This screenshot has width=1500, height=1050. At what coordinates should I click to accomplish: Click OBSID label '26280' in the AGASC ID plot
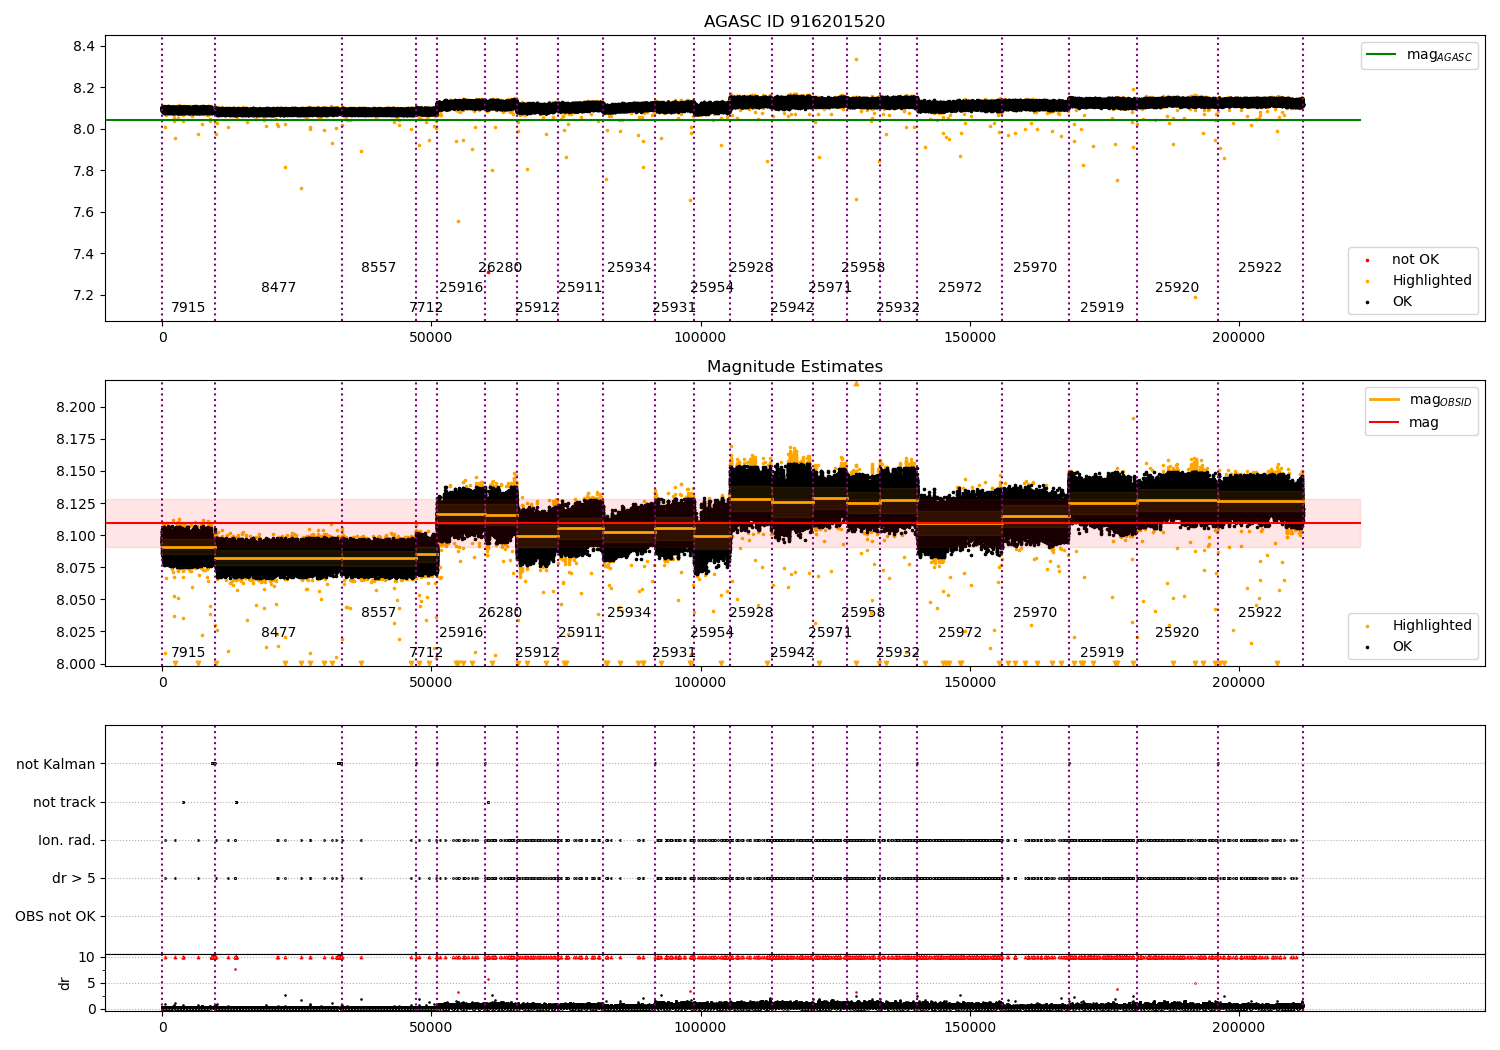click(x=500, y=267)
